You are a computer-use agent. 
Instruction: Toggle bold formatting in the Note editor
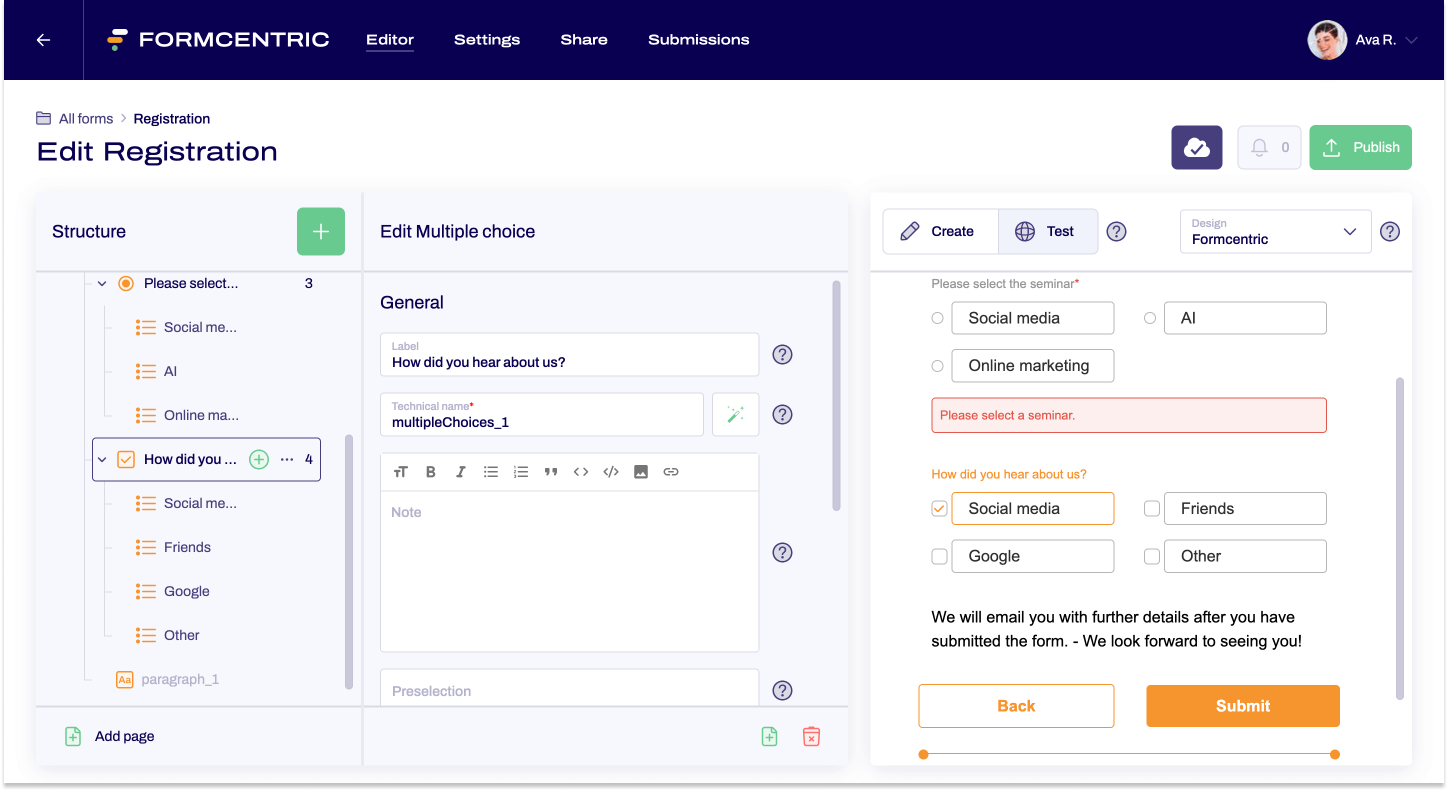pyautogui.click(x=431, y=471)
